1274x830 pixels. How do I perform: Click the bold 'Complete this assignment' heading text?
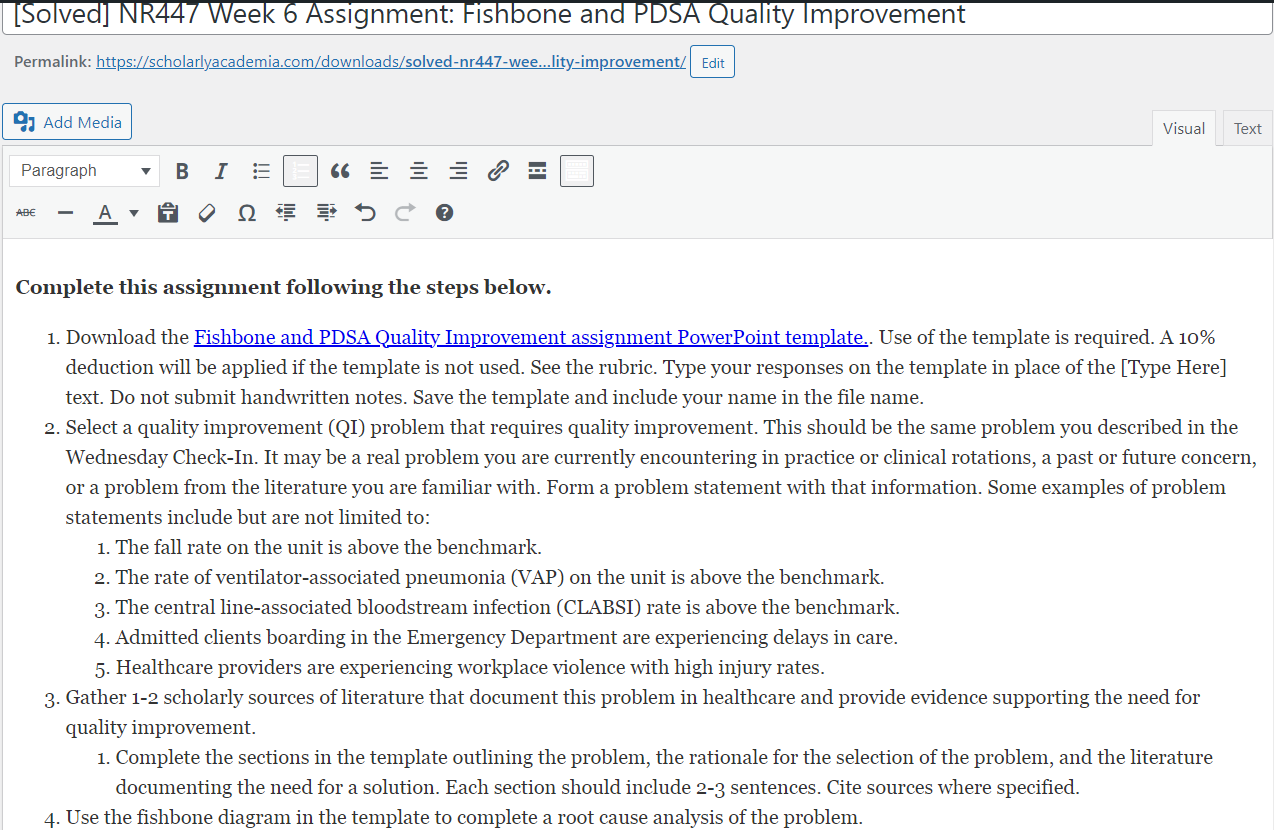pyautogui.click(x=283, y=288)
